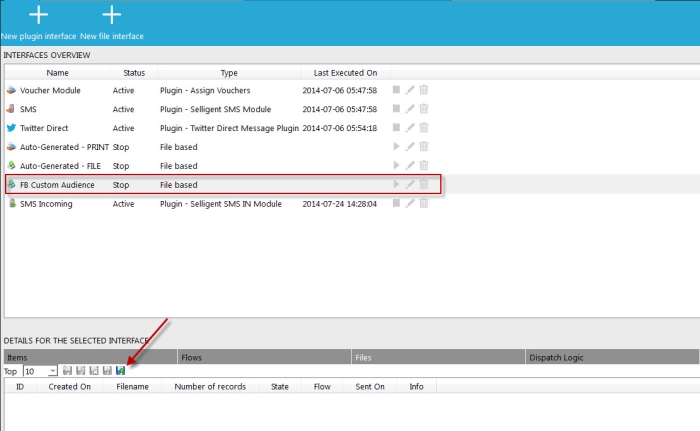Sort details by Created On column

click(x=70, y=386)
